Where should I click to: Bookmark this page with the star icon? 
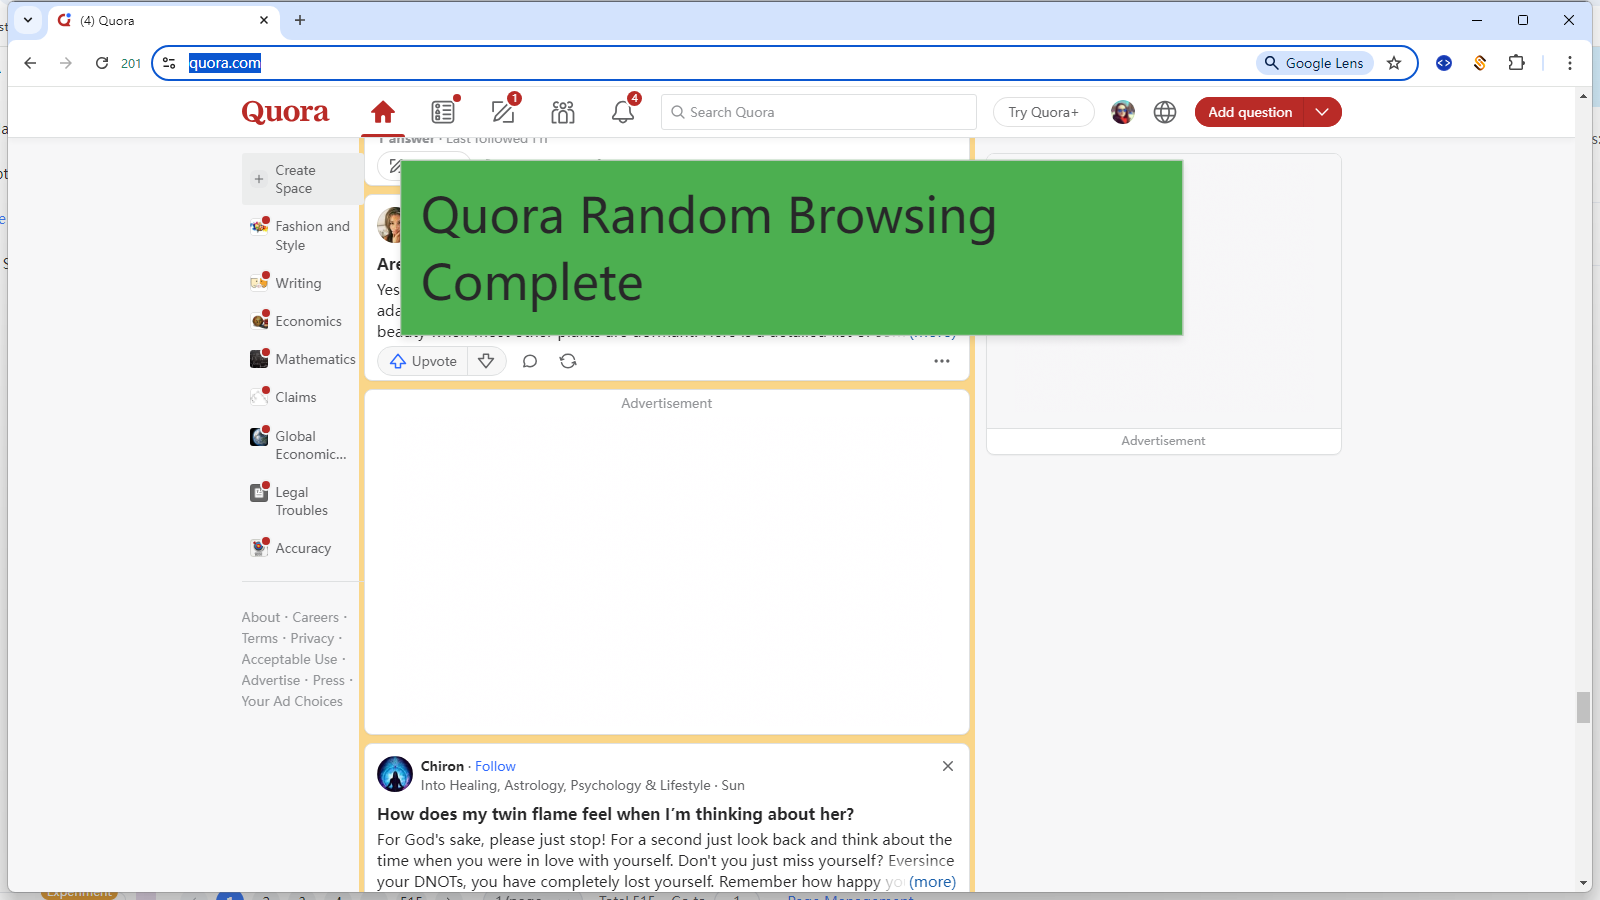(x=1394, y=63)
